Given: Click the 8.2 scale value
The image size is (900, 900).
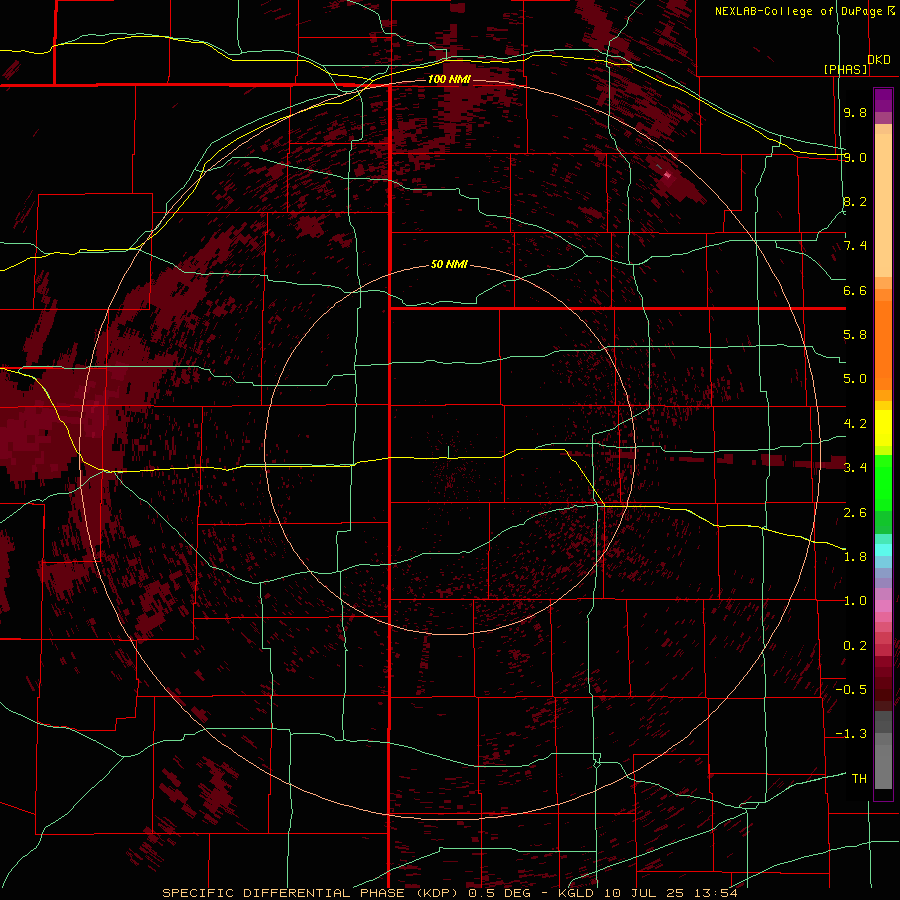Looking at the screenshot, I should pyautogui.click(x=855, y=201).
